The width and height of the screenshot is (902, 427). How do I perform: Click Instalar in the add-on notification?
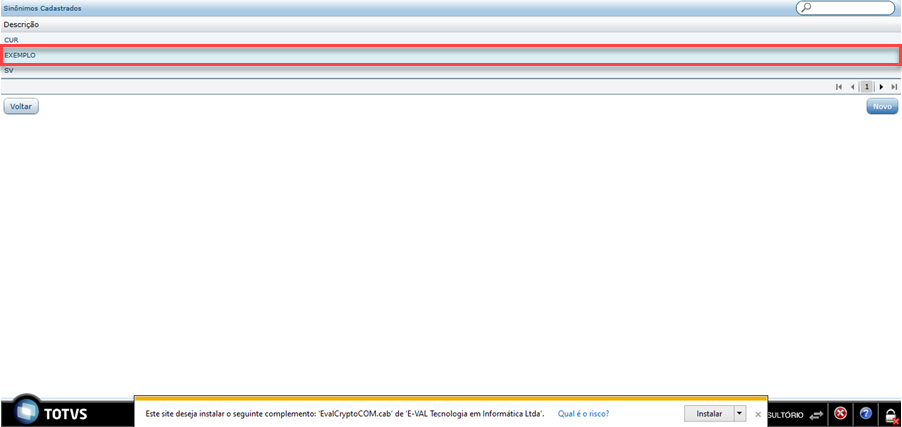click(x=709, y=414)
